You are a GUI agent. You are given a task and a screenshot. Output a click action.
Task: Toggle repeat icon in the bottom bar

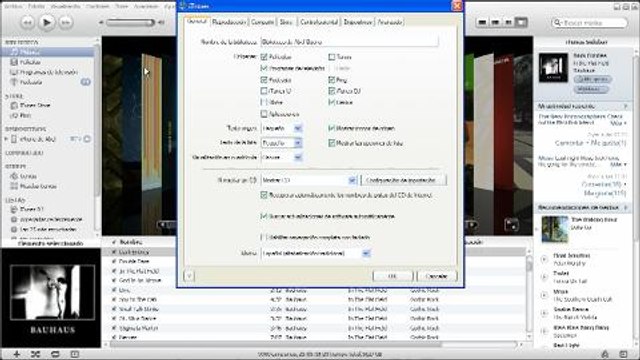pyautogui.click(x=55, y=354)
